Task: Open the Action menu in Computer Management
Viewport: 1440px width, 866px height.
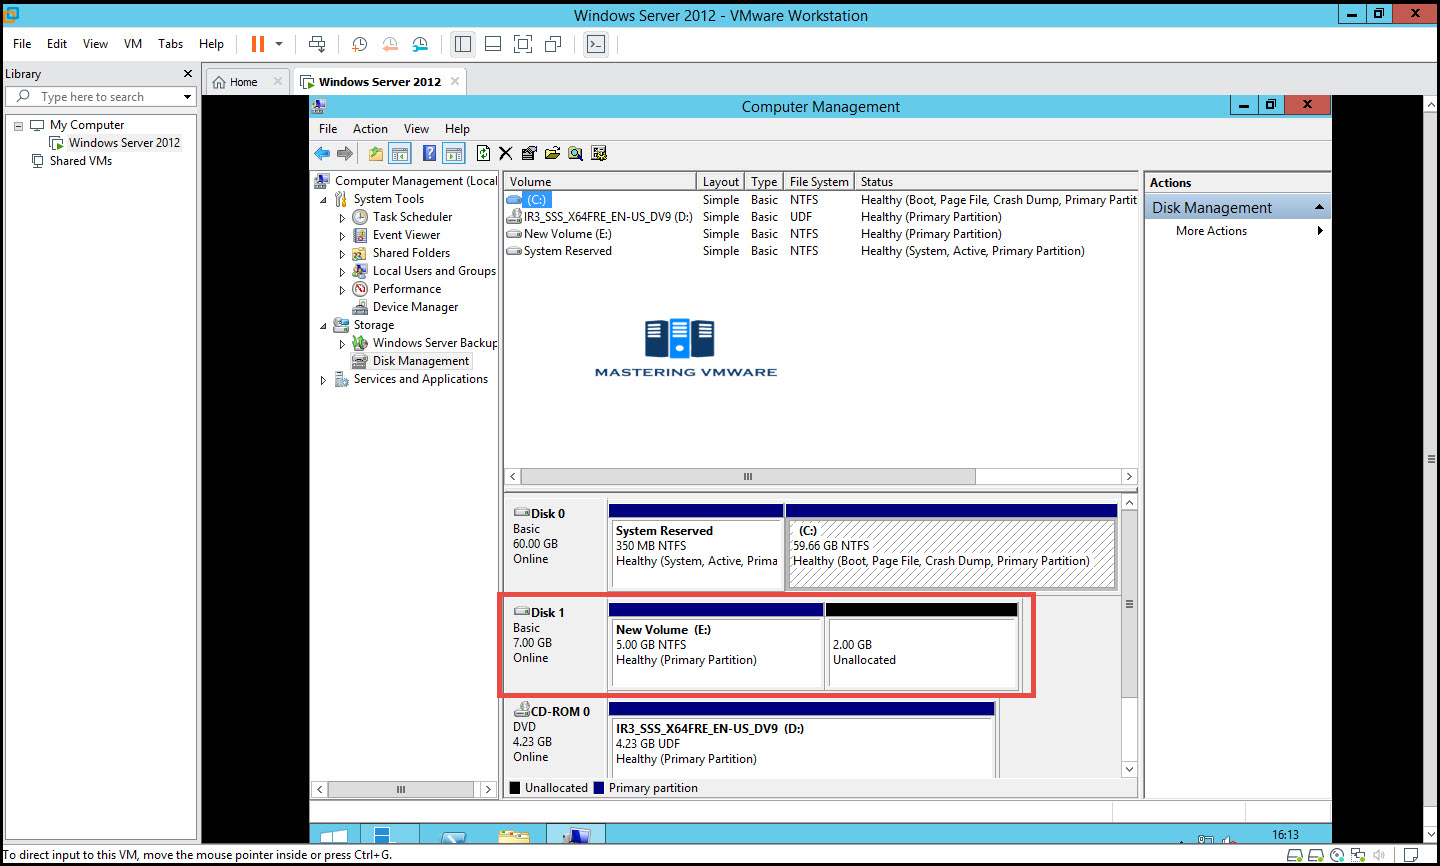Action: pyautogui.click(x=370, y=129)
